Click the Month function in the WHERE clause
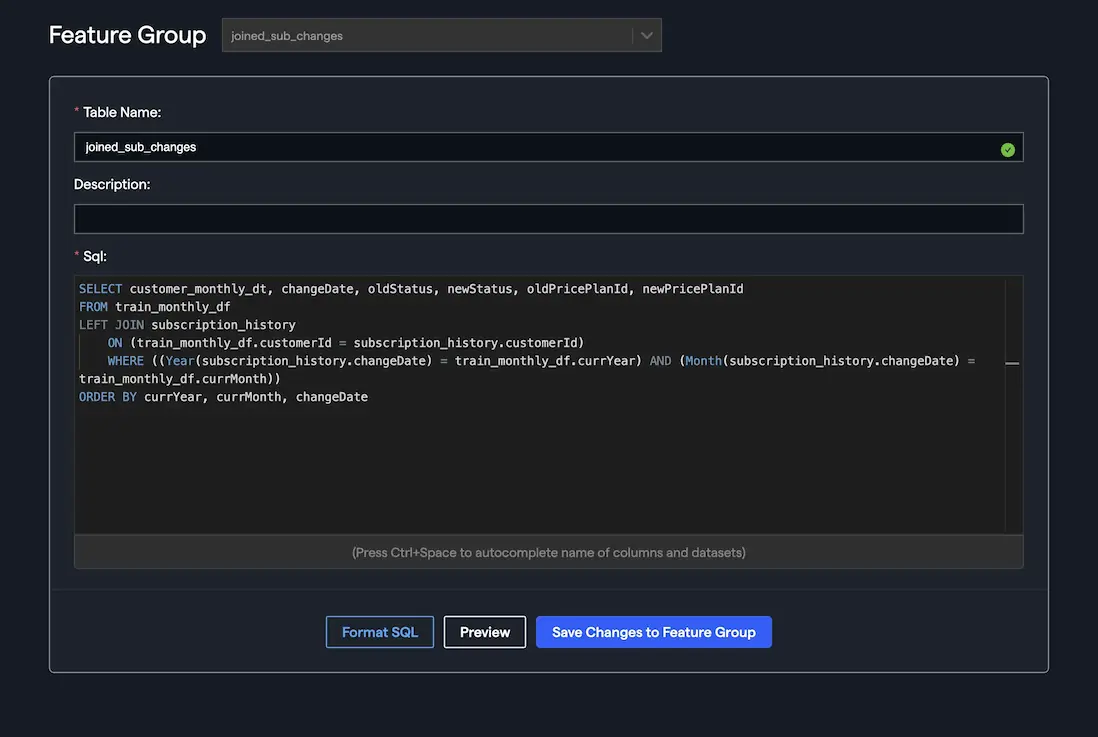The image size is (1098, 737). (703, 361)
